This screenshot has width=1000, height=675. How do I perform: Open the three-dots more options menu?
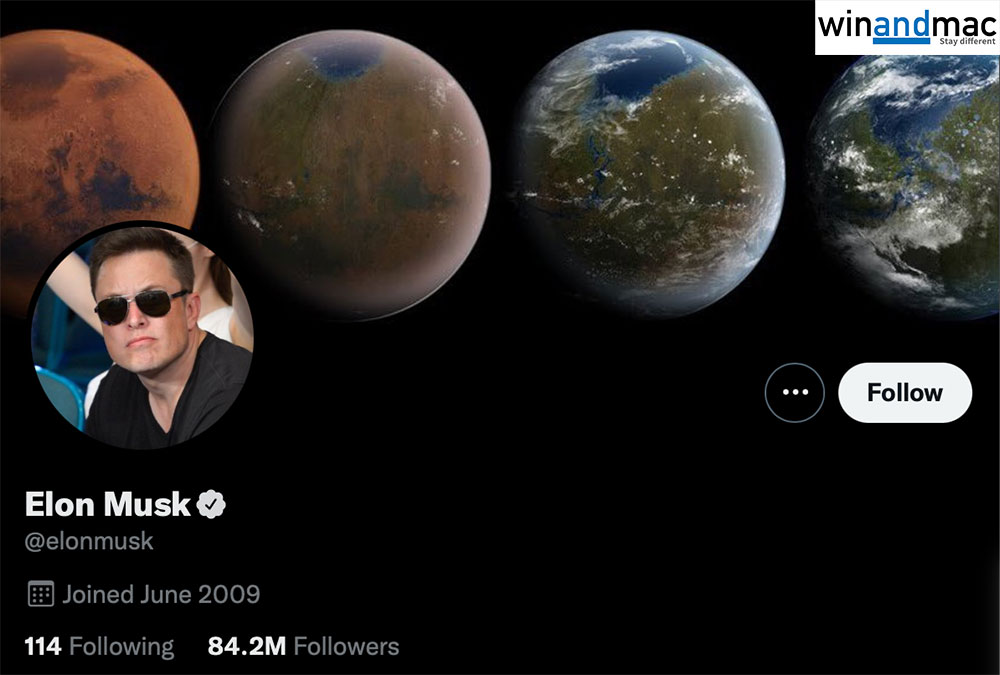(795, 392)
